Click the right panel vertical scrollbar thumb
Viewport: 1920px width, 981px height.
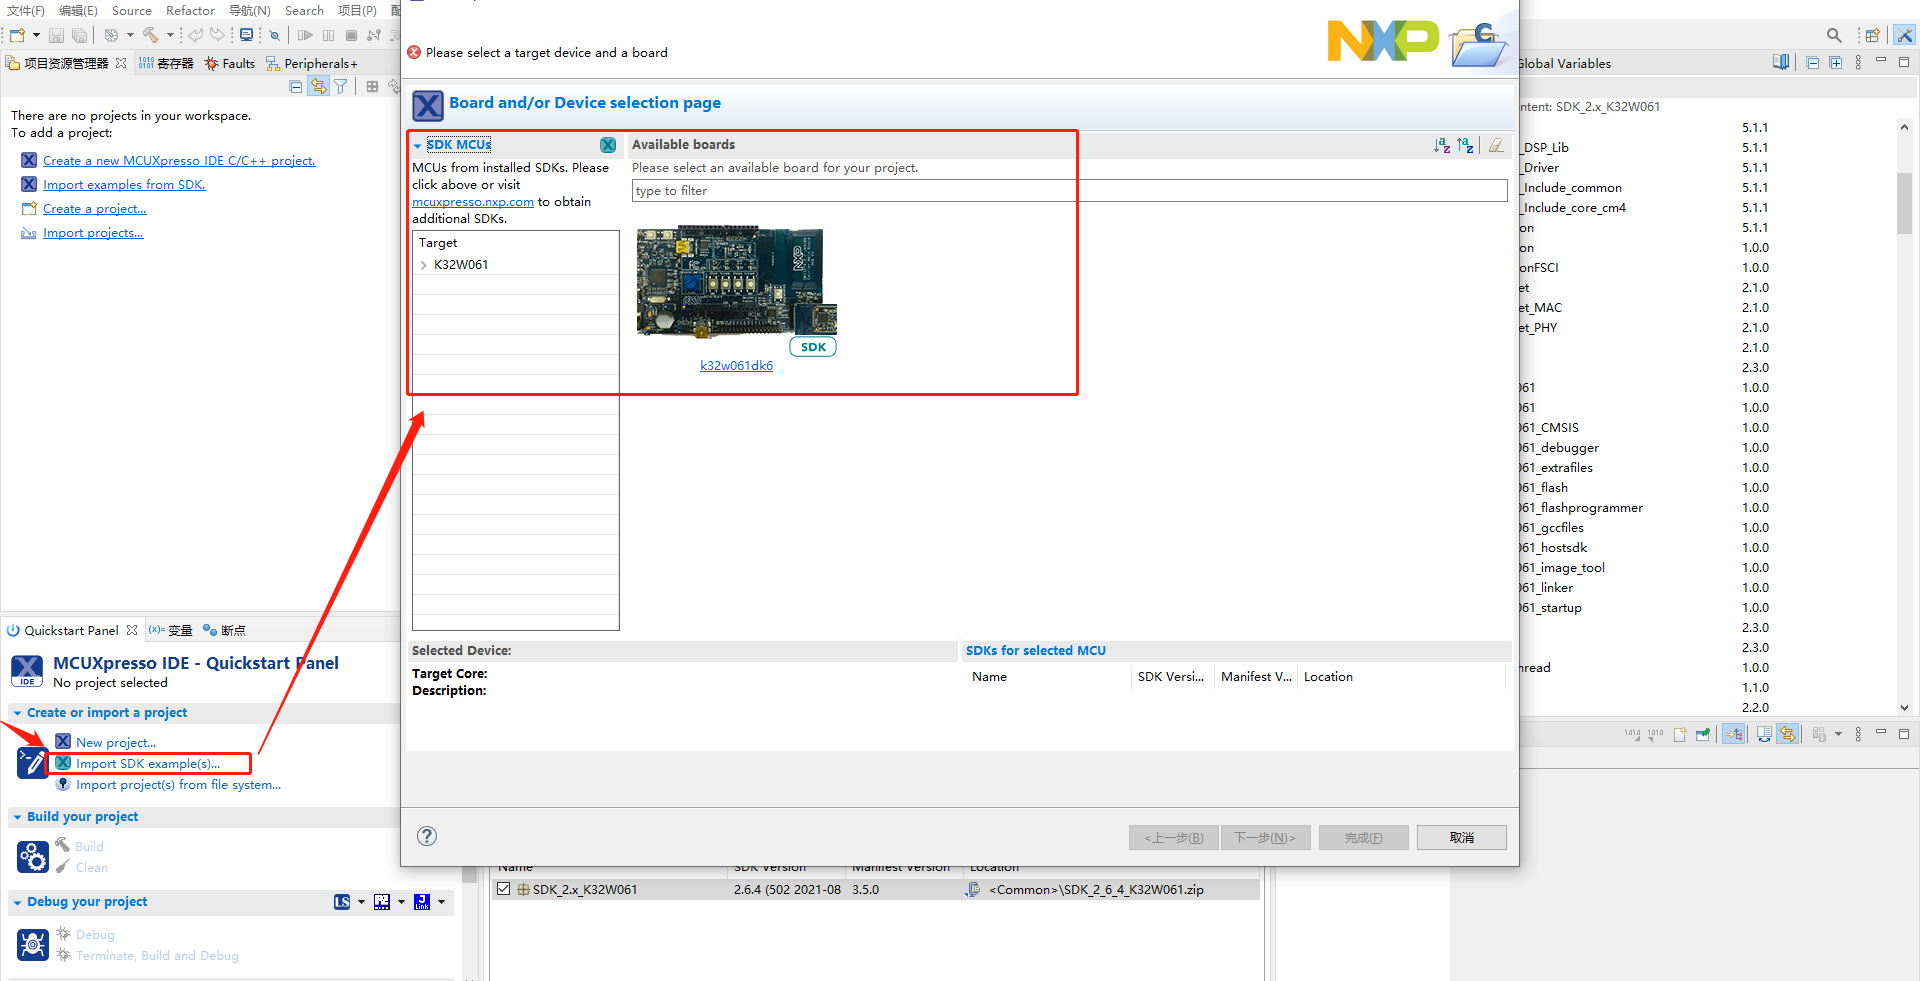(x=1904, y=203)
